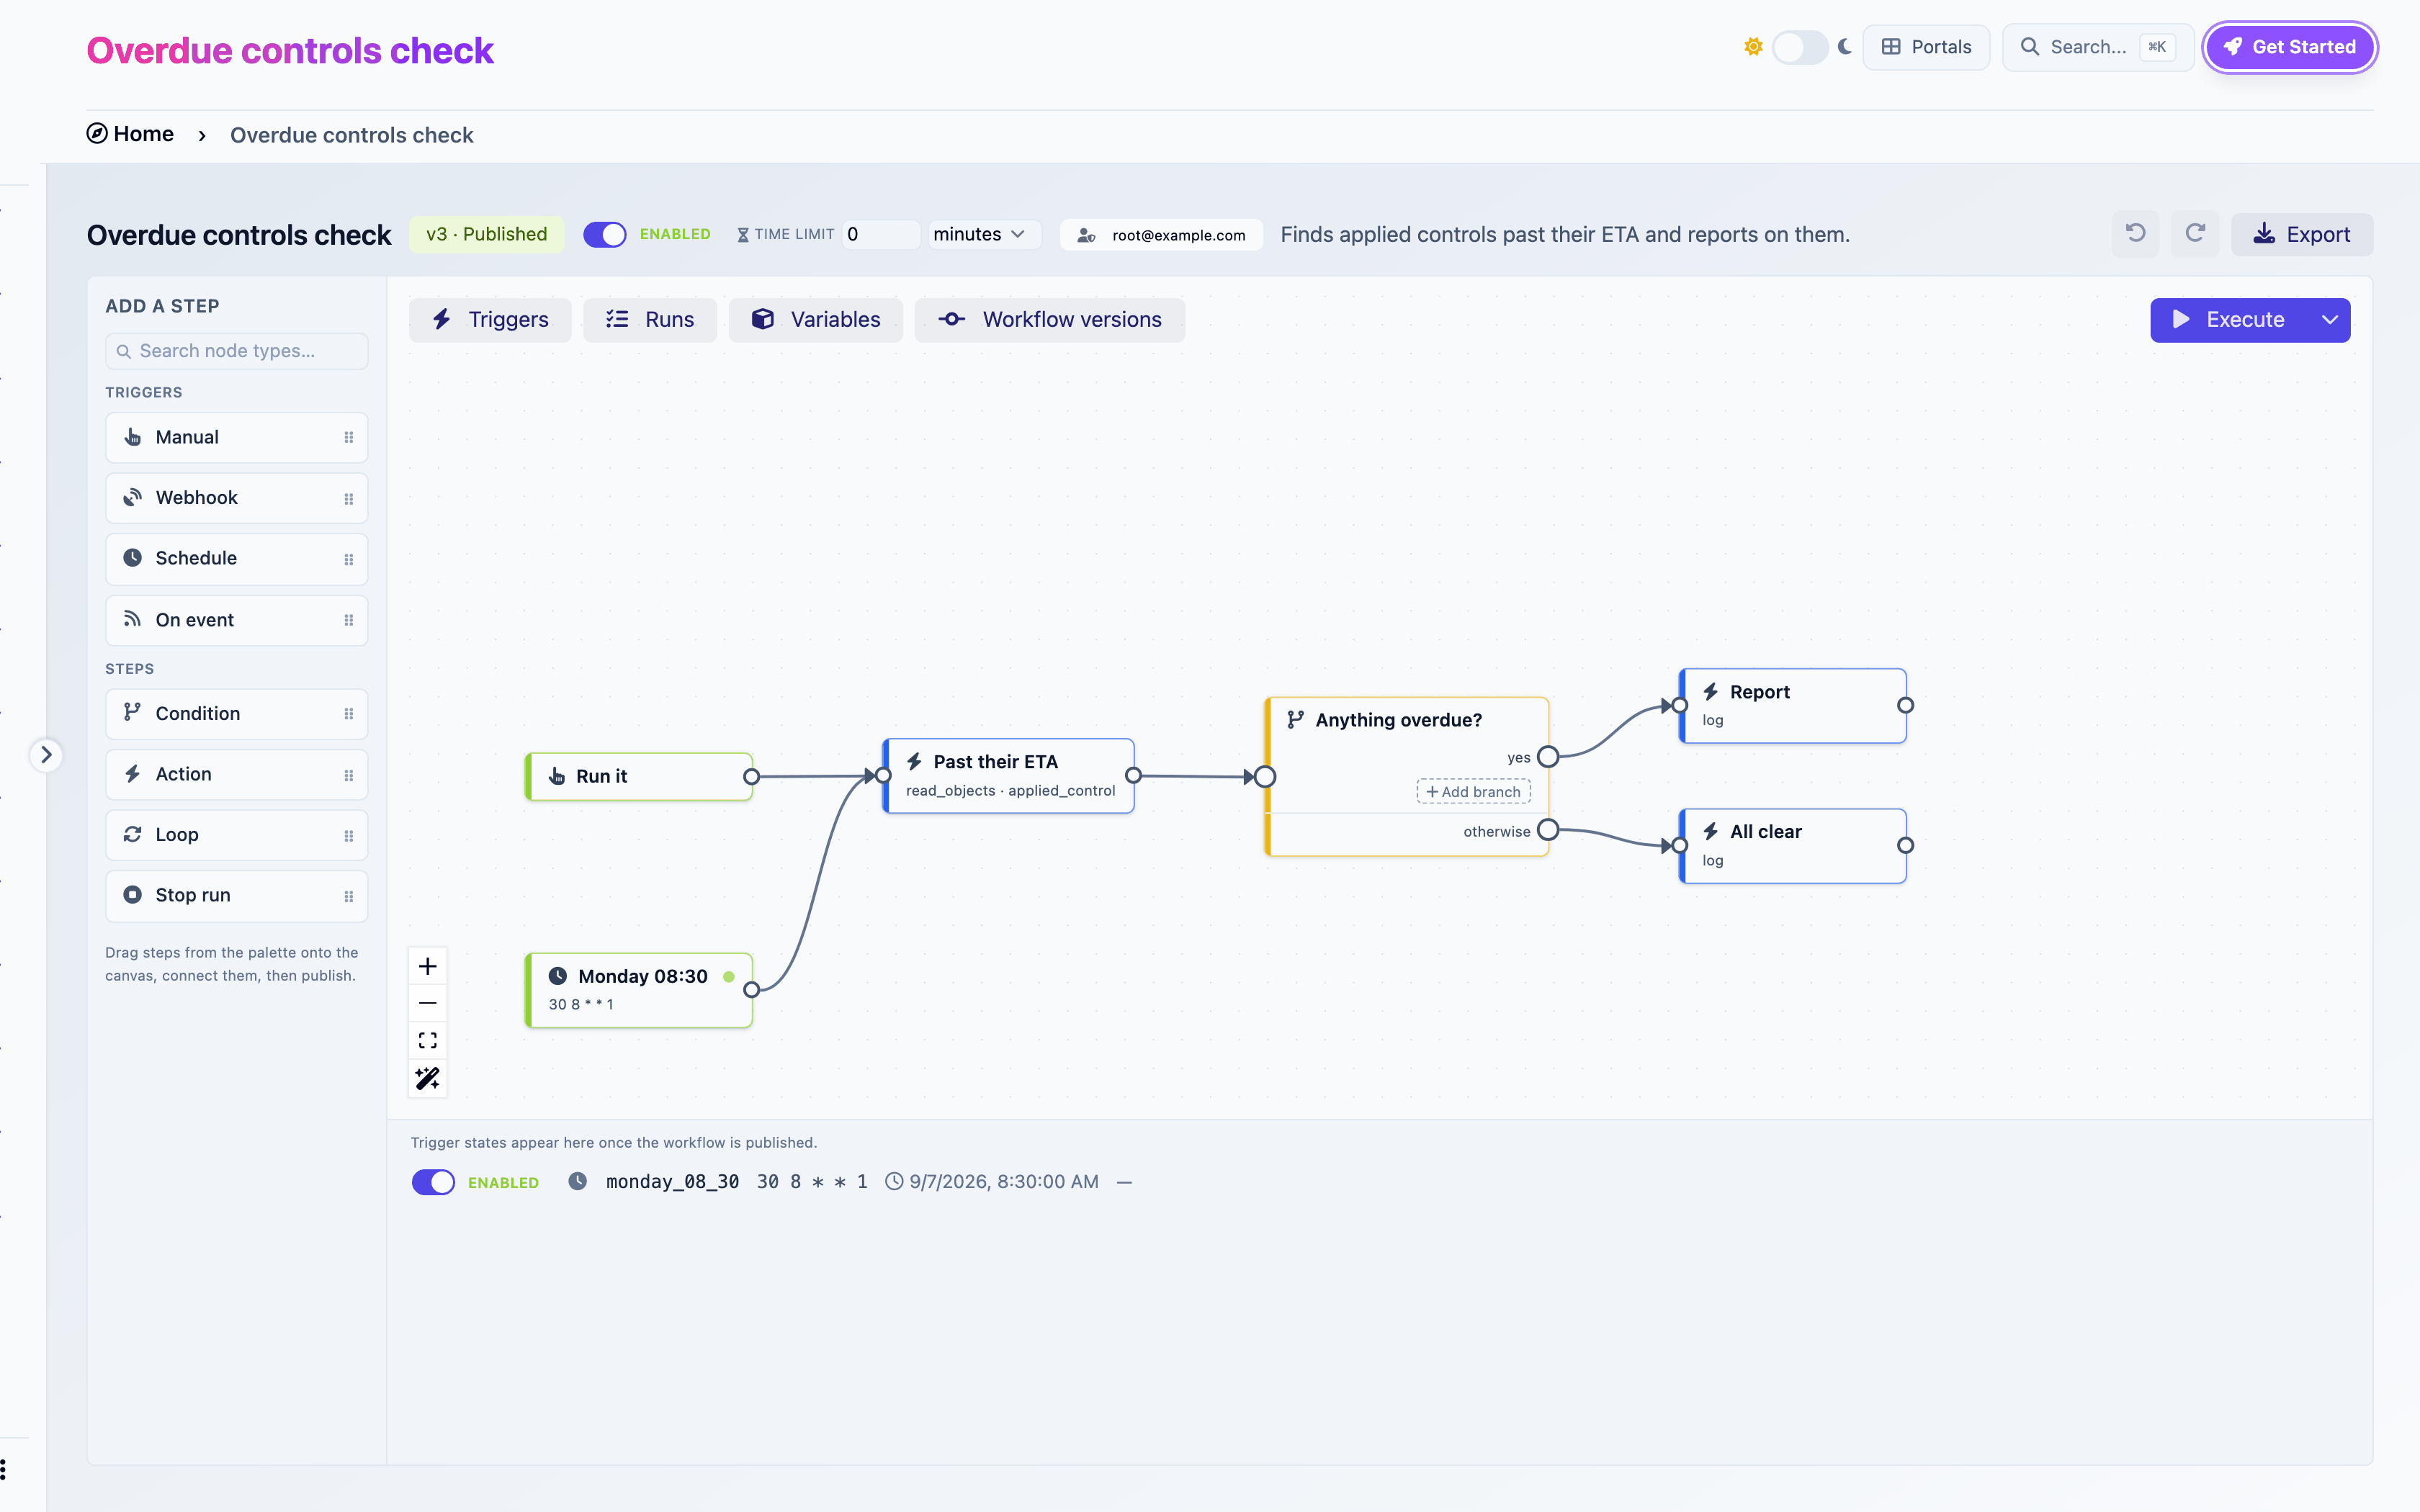
Task: Select the All clear log node
Action: (1793, 846)
